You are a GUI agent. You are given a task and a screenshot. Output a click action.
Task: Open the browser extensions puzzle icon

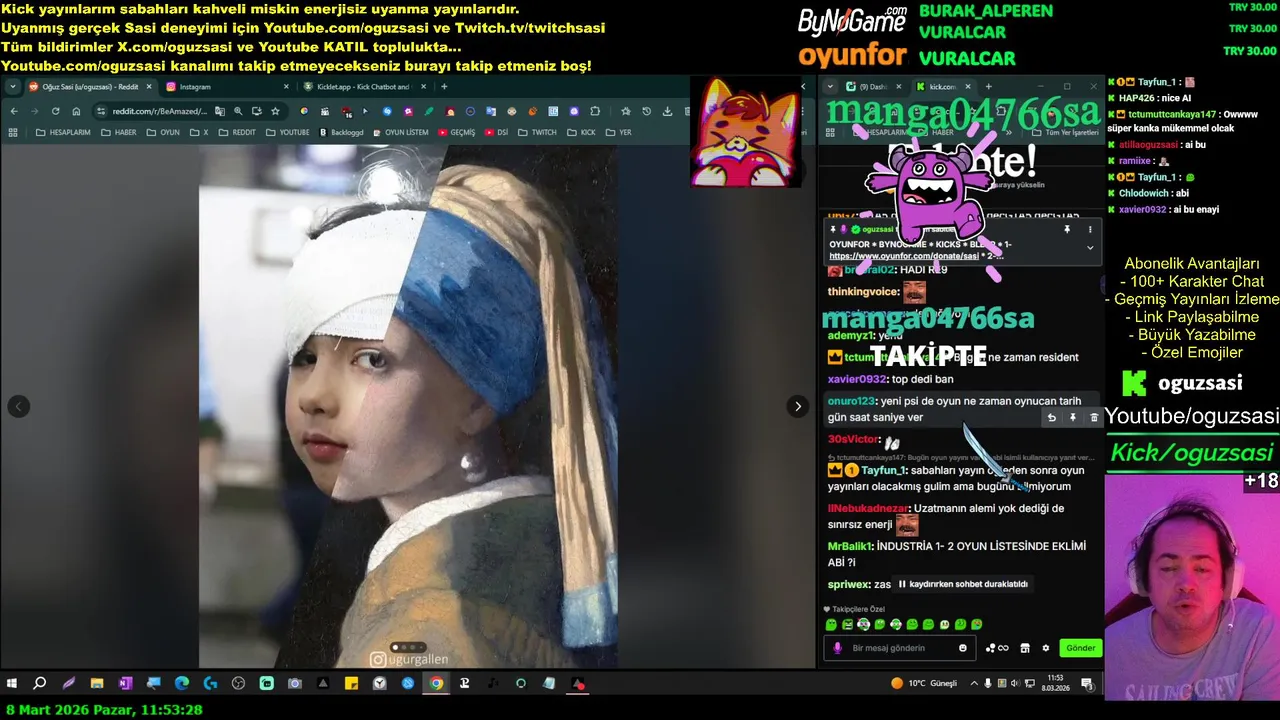click(596, 111)
